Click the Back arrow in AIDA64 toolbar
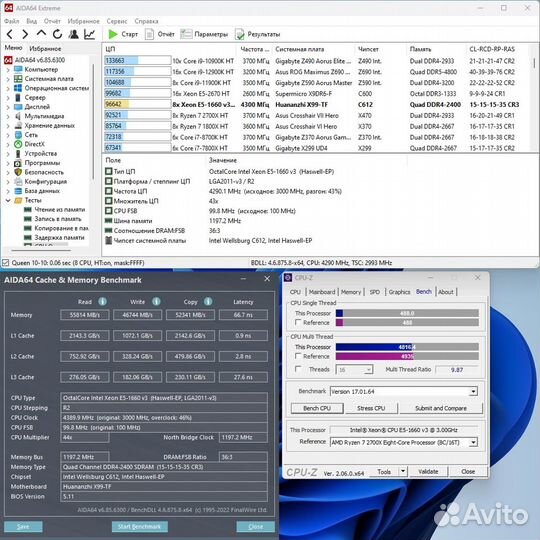This screenshot has width=540, height=540. (10, 34)
